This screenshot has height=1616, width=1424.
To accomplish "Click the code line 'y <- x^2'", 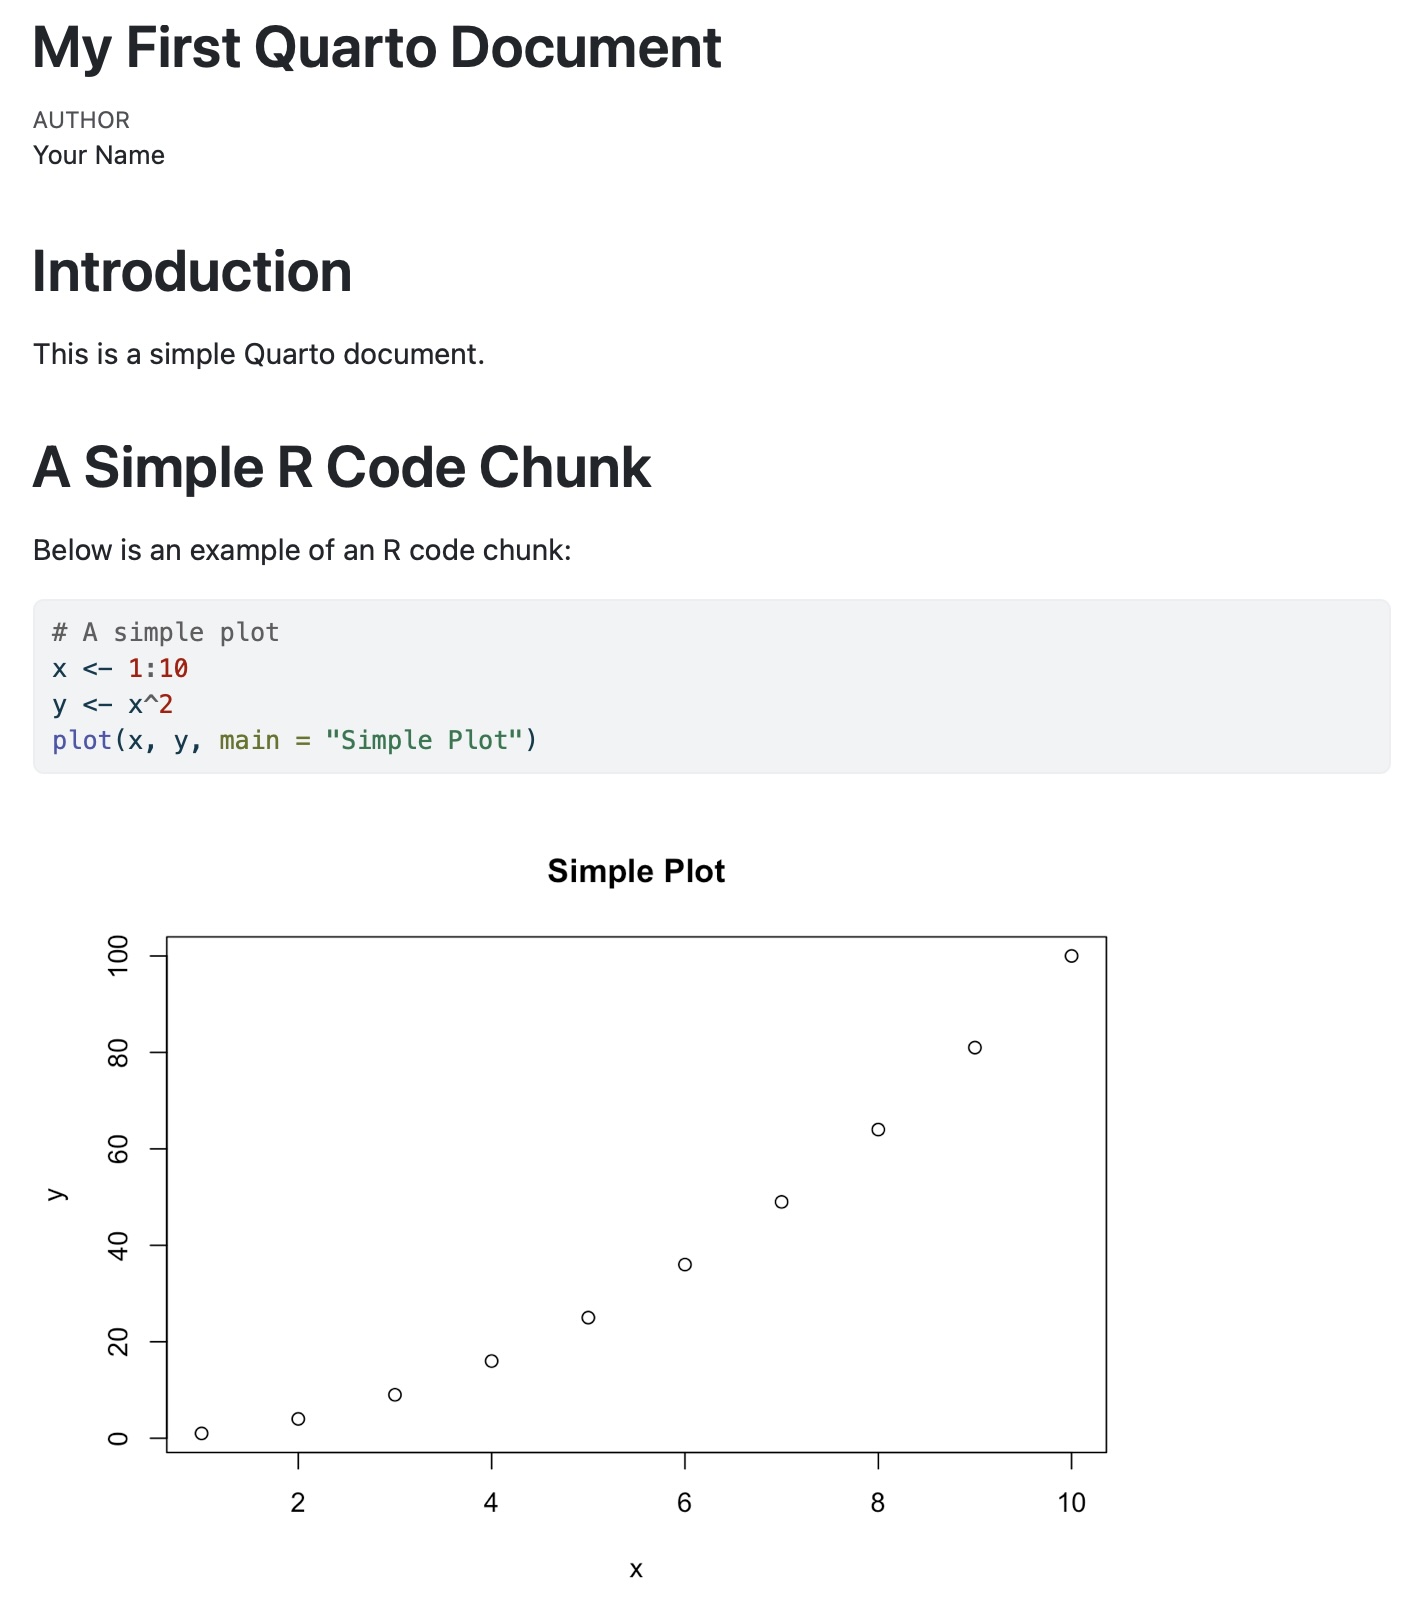I will 113,704.
